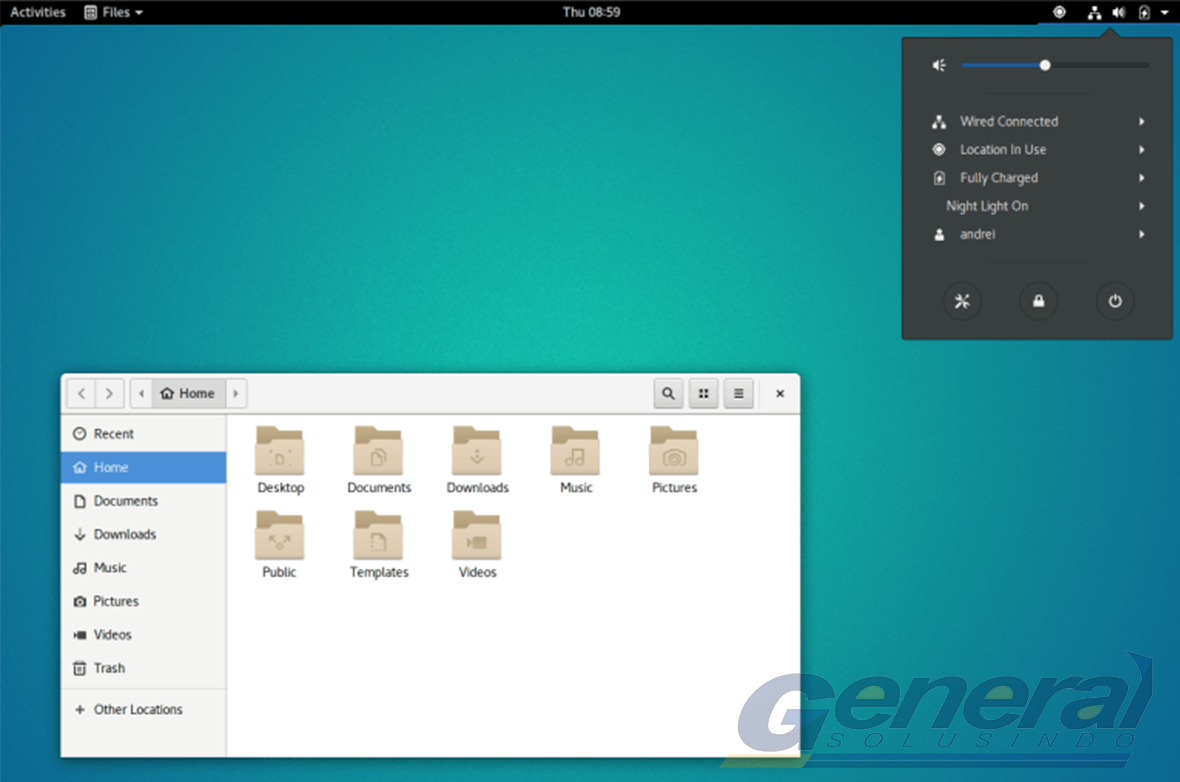The image size is (1180, 782).
Task: Mute using the volume speaker icon
Action: click(x=939, y=65)
